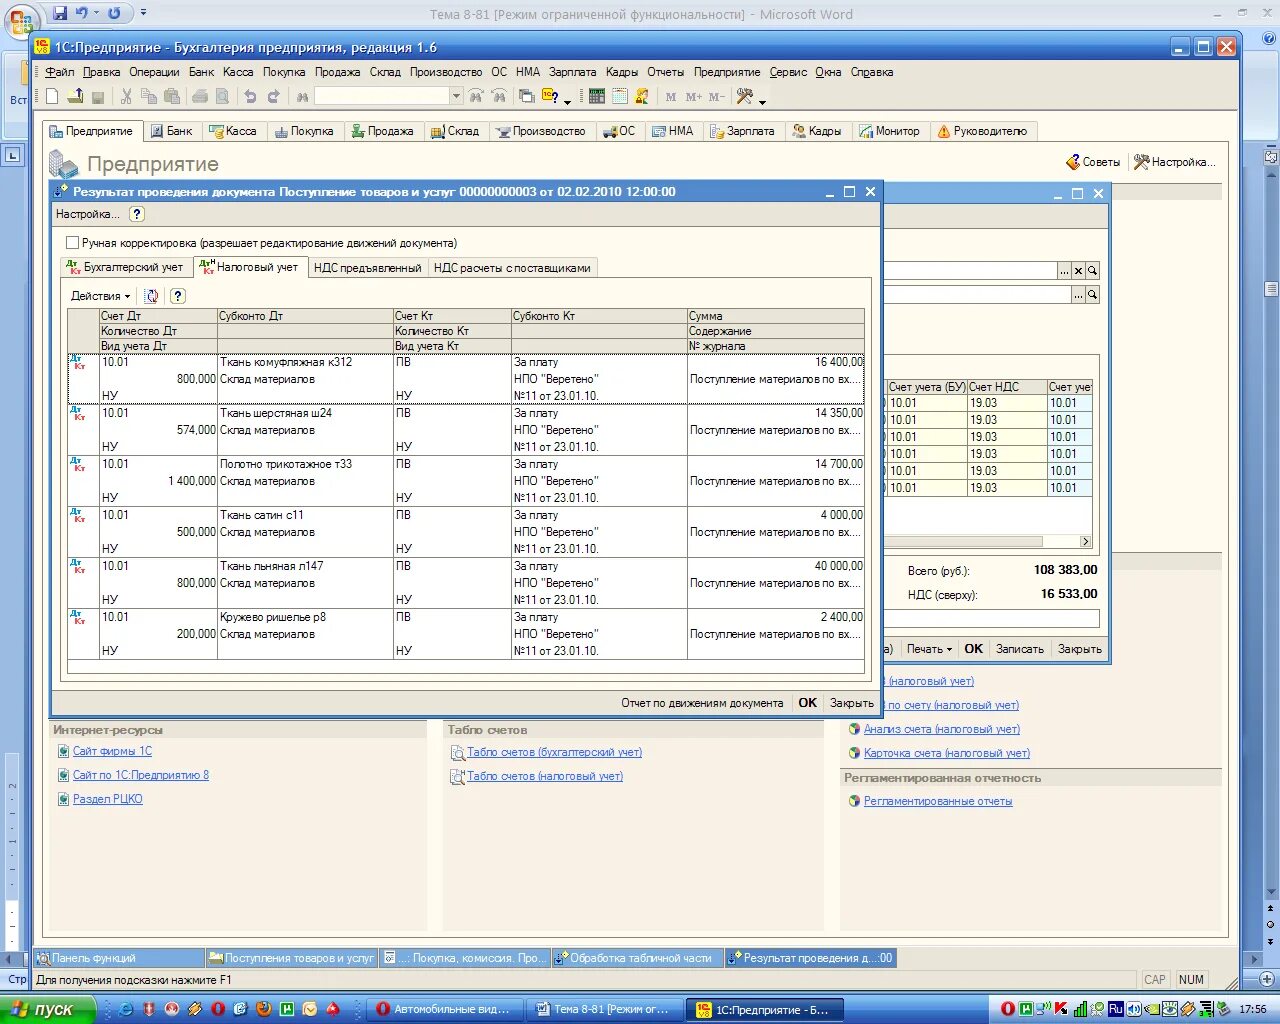Expand the toolbar search combo box arrow
This screenshot has width=1280, height=1024.
pyautogui.click(x=456, y=96)
